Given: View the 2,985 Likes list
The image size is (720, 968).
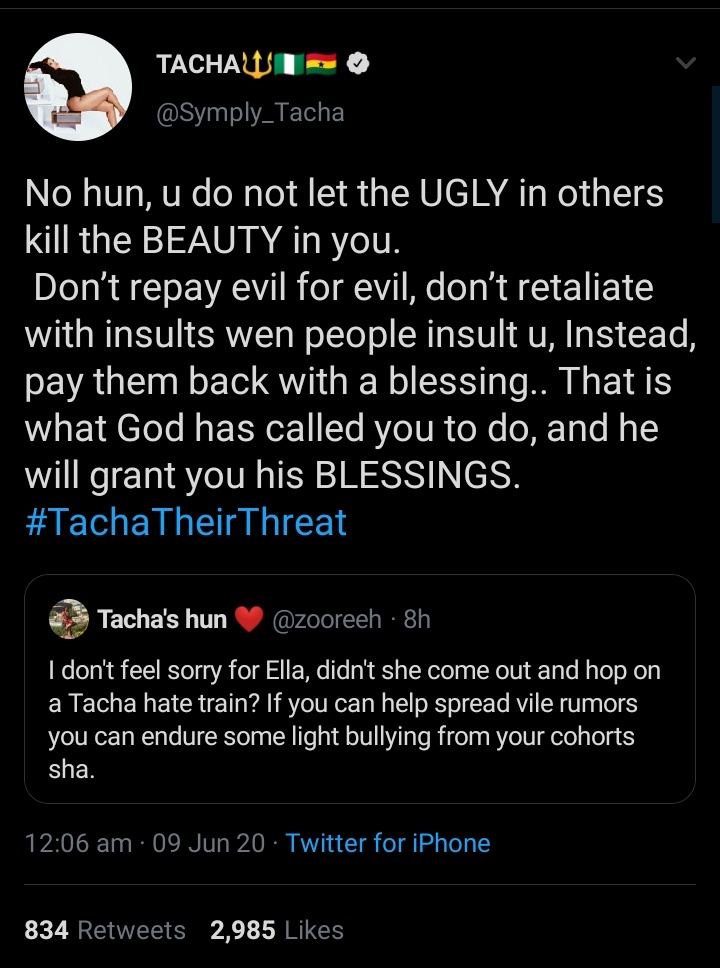Looking at the screenshot, I should (x=277, y=930).
